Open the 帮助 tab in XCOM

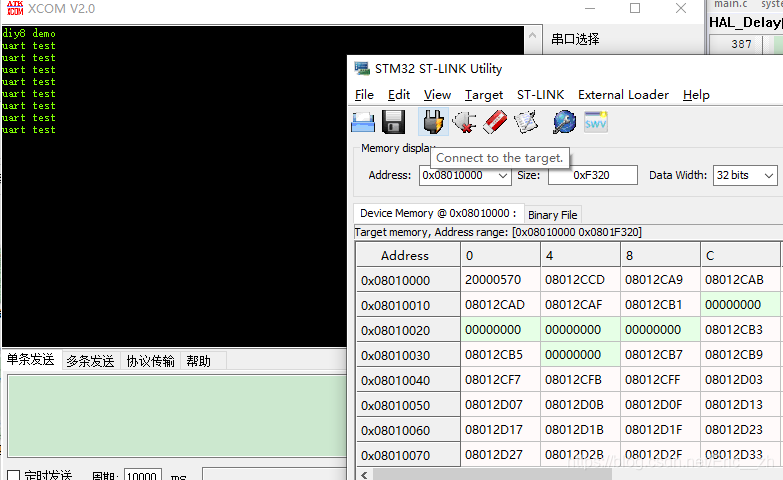pyautogui.click(x=198, y=361)
